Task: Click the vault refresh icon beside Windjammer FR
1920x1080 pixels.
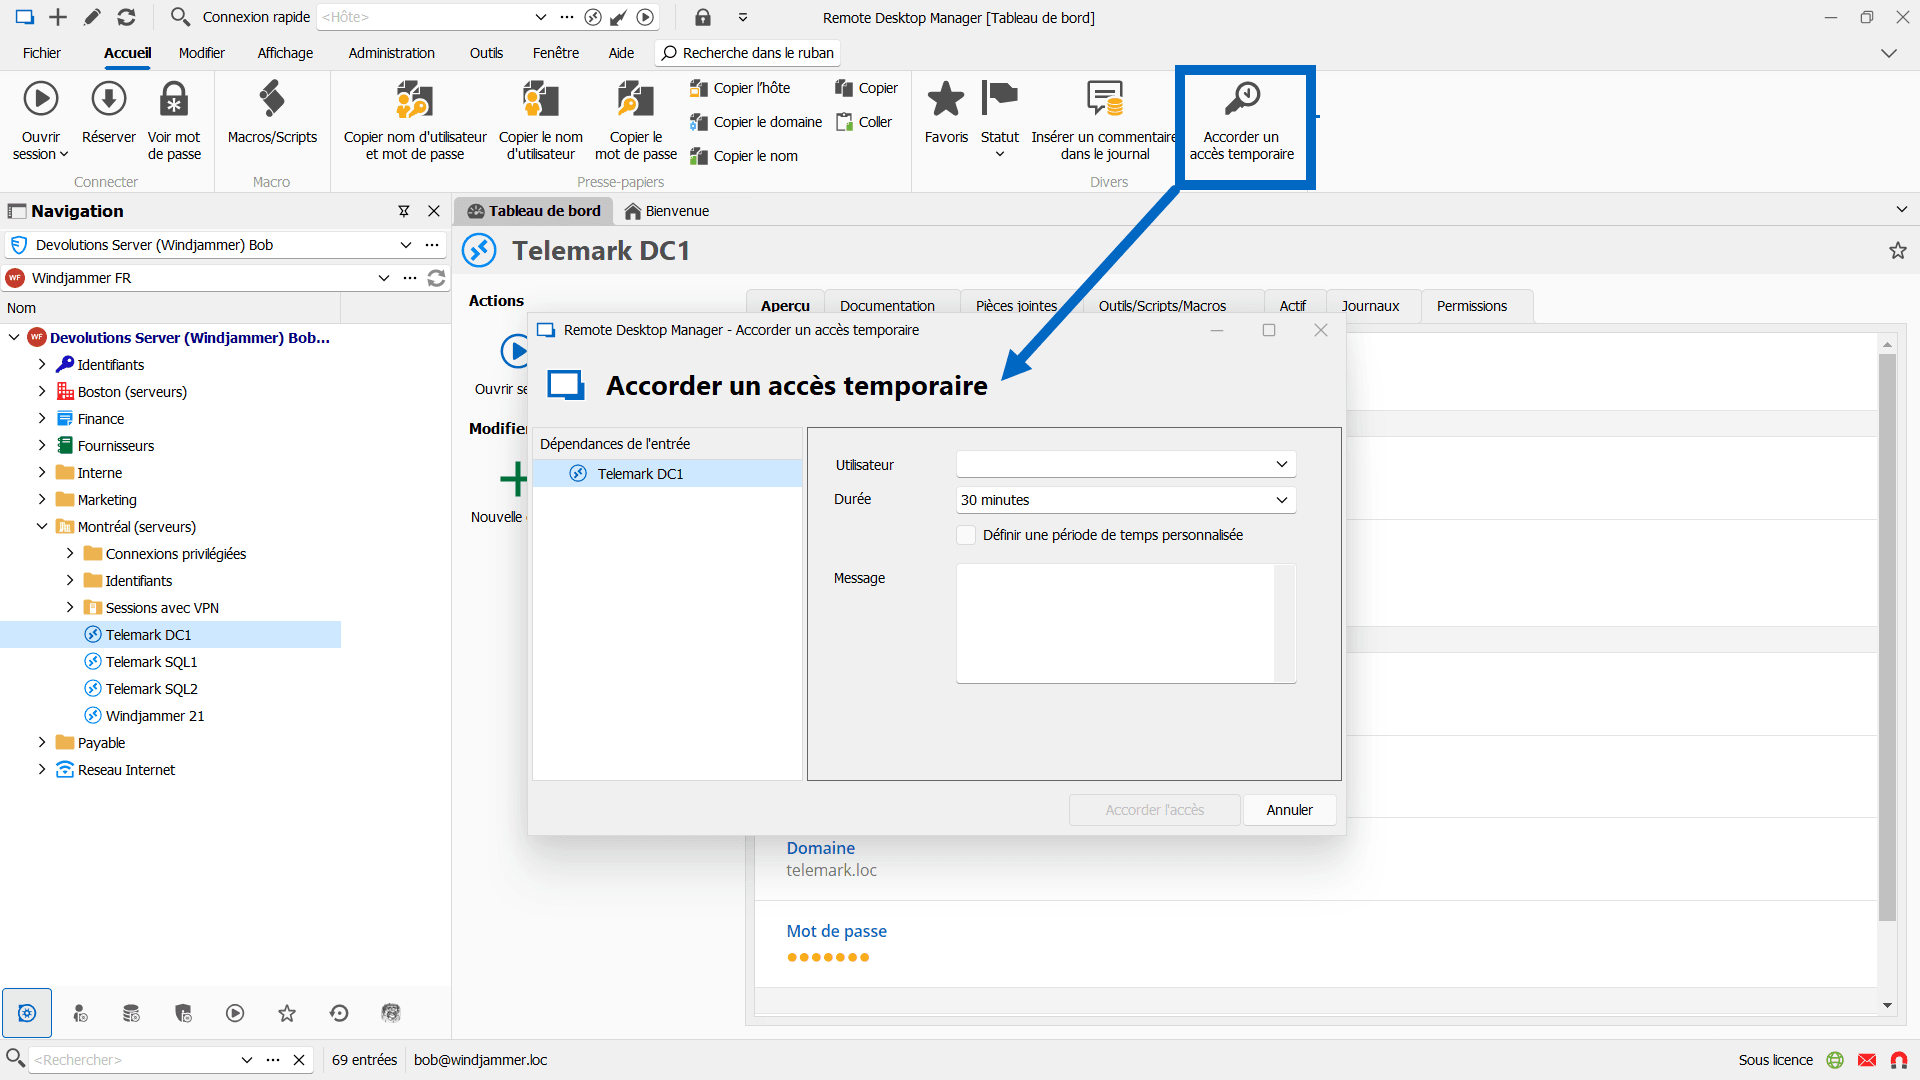Action: [x=436, y=278]
